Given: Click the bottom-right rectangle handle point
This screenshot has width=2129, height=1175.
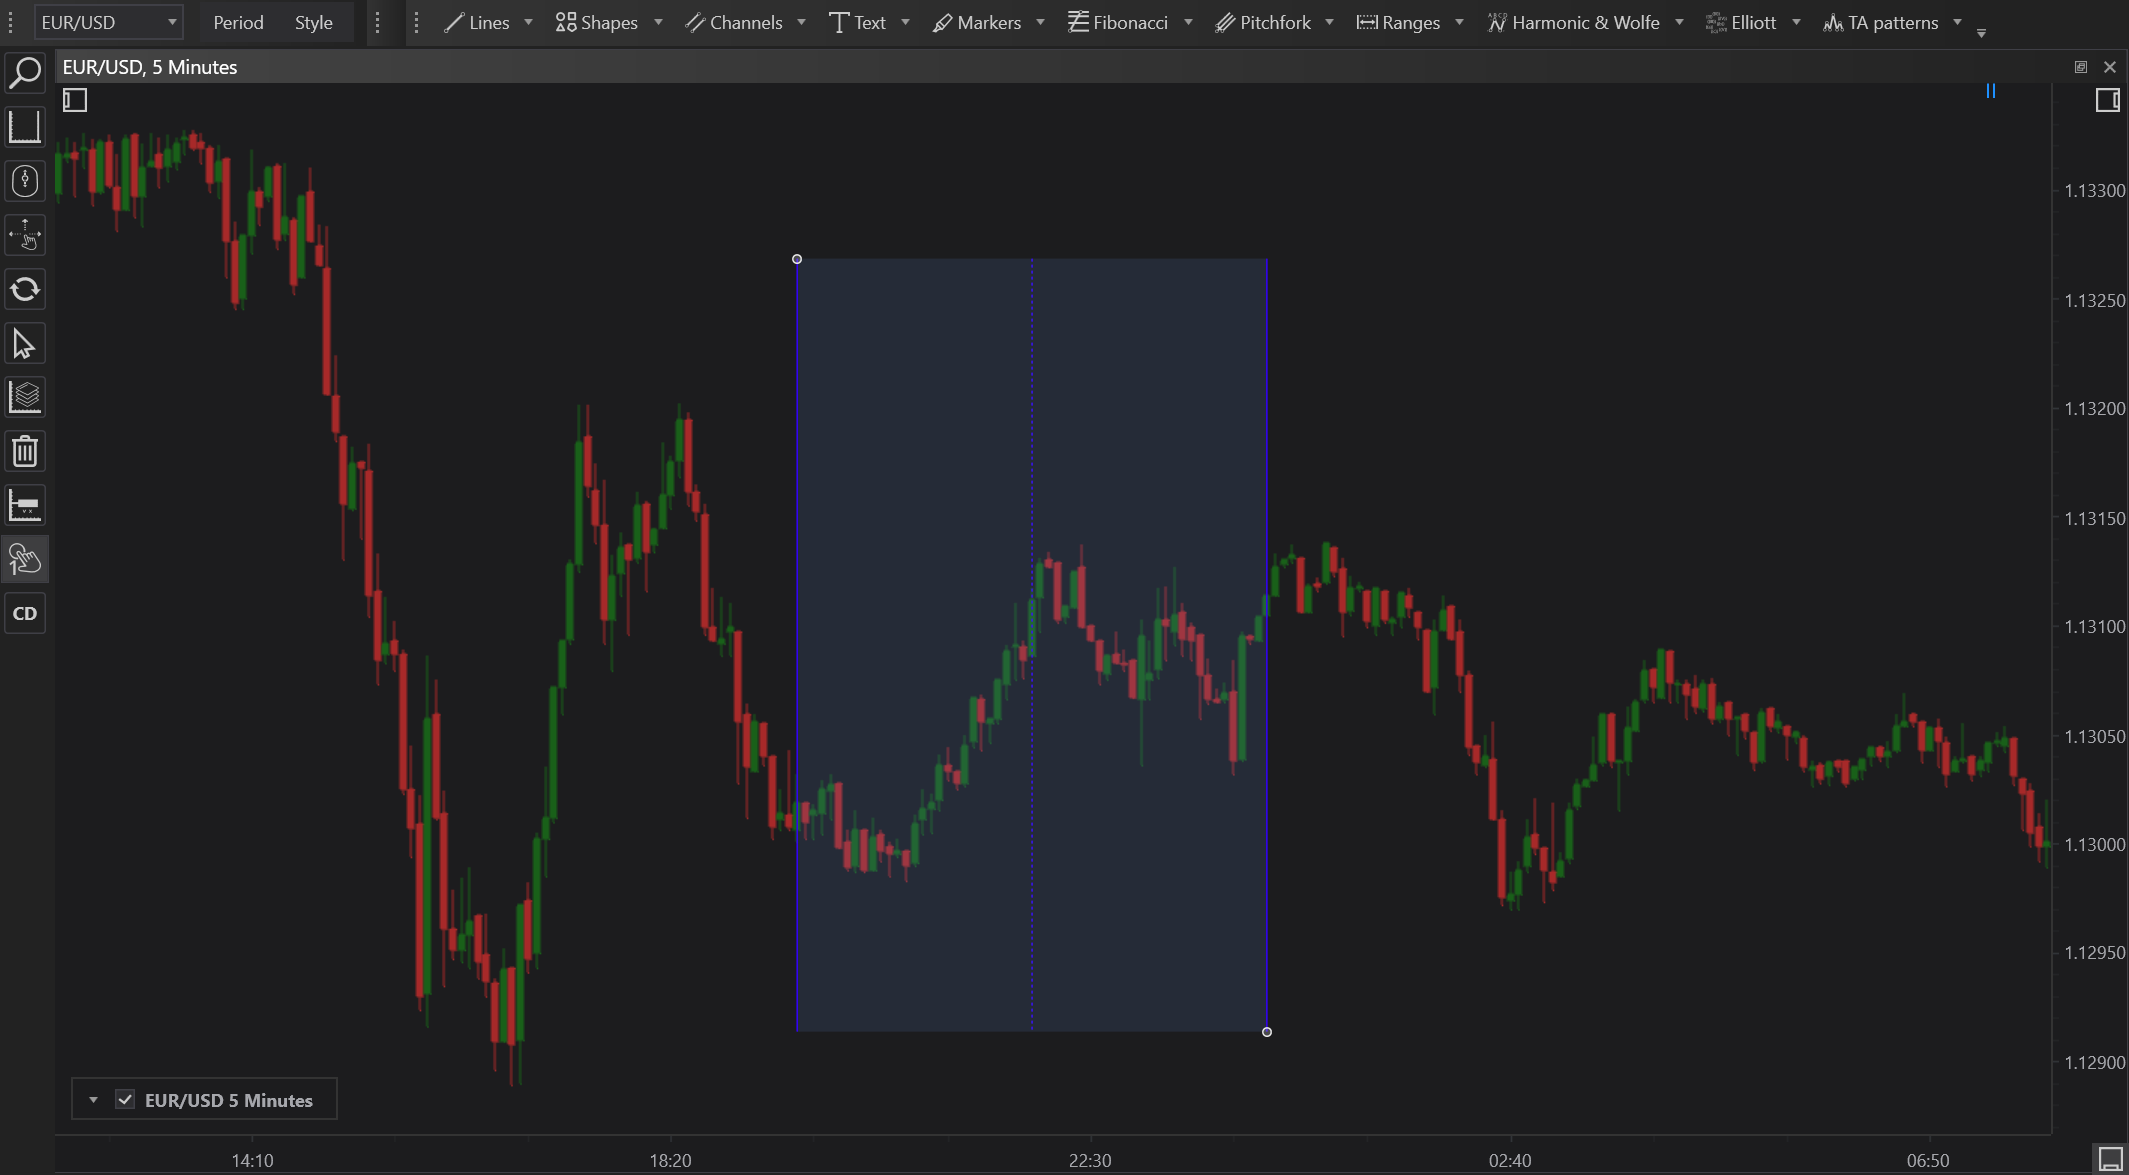Looking at the screenshot, I should [1267, 1032].
